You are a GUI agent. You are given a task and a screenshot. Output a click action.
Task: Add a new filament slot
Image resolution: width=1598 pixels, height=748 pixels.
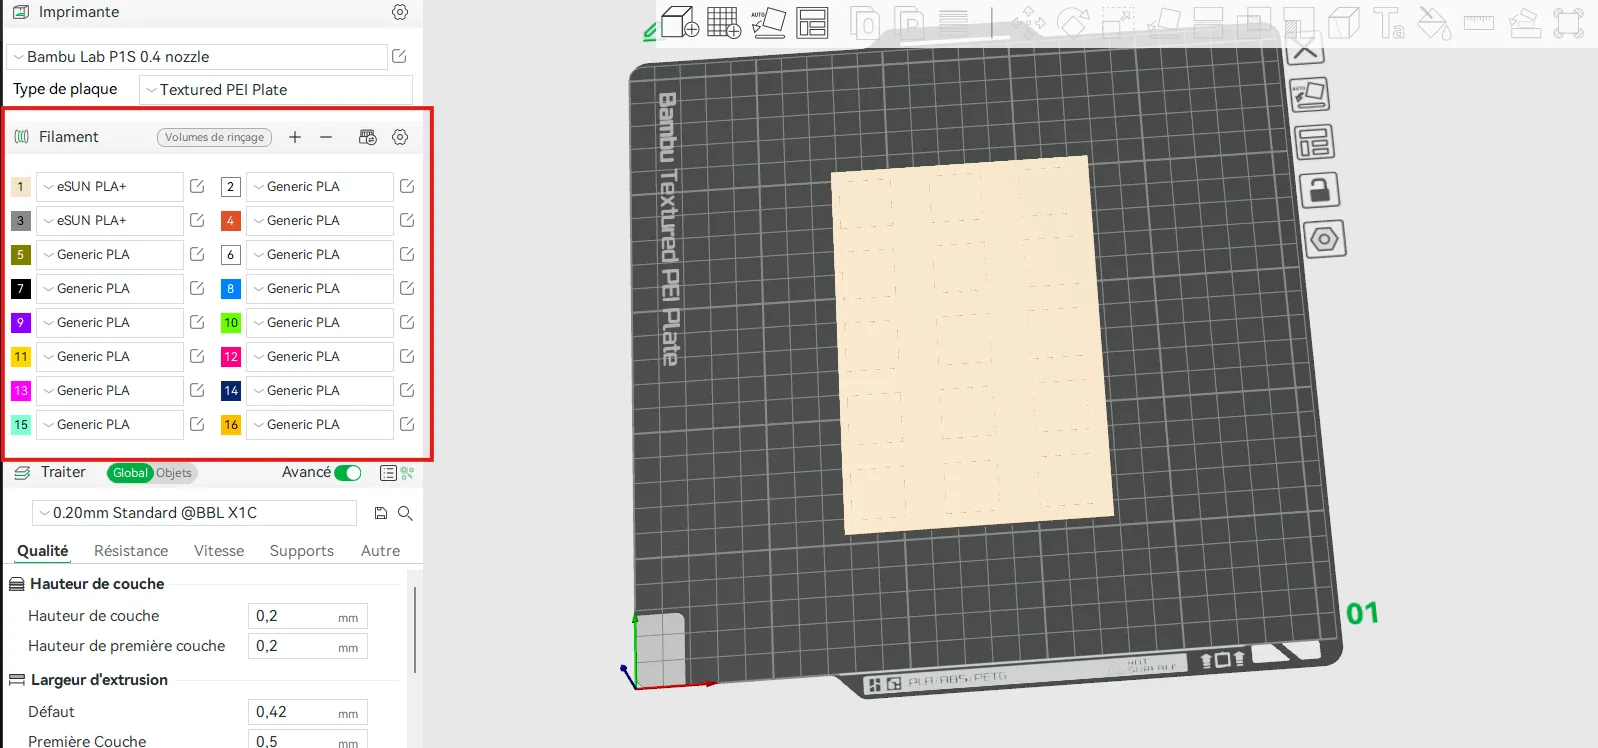295,137
